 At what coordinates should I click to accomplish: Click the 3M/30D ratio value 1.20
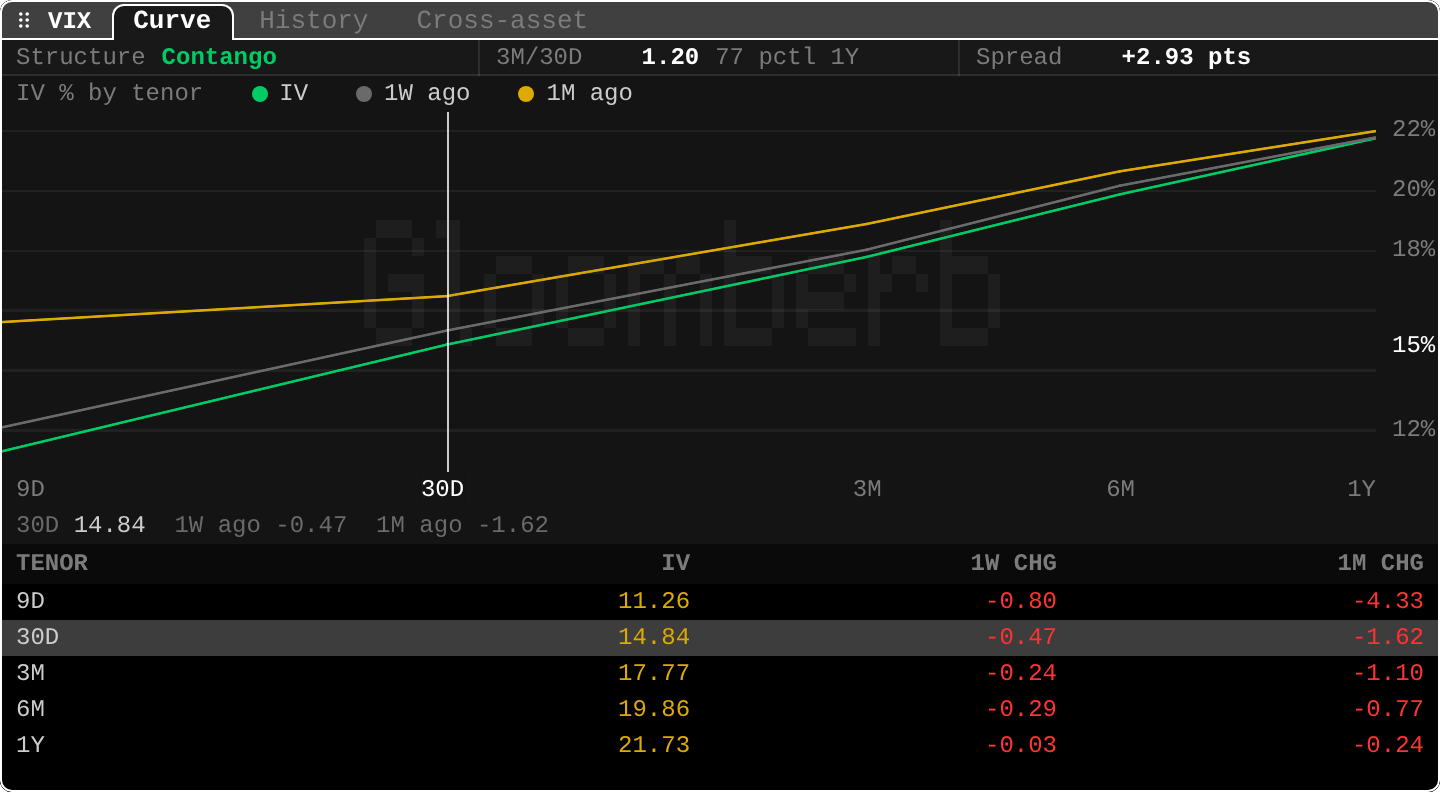tap(670, 58)
